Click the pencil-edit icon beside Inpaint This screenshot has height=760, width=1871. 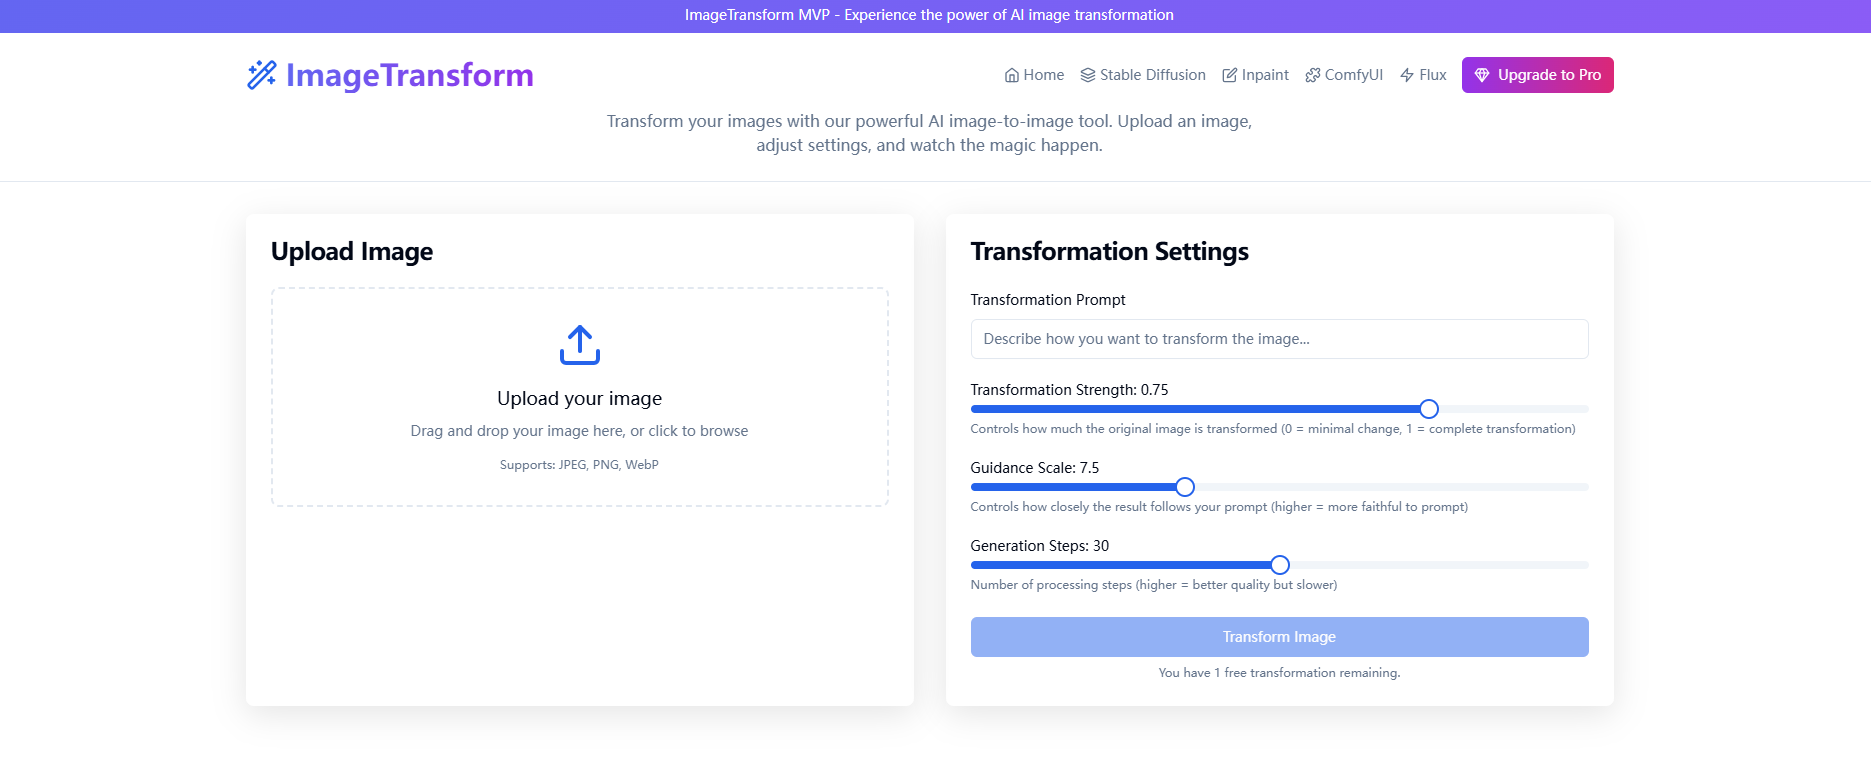[x=1230, y=75]
